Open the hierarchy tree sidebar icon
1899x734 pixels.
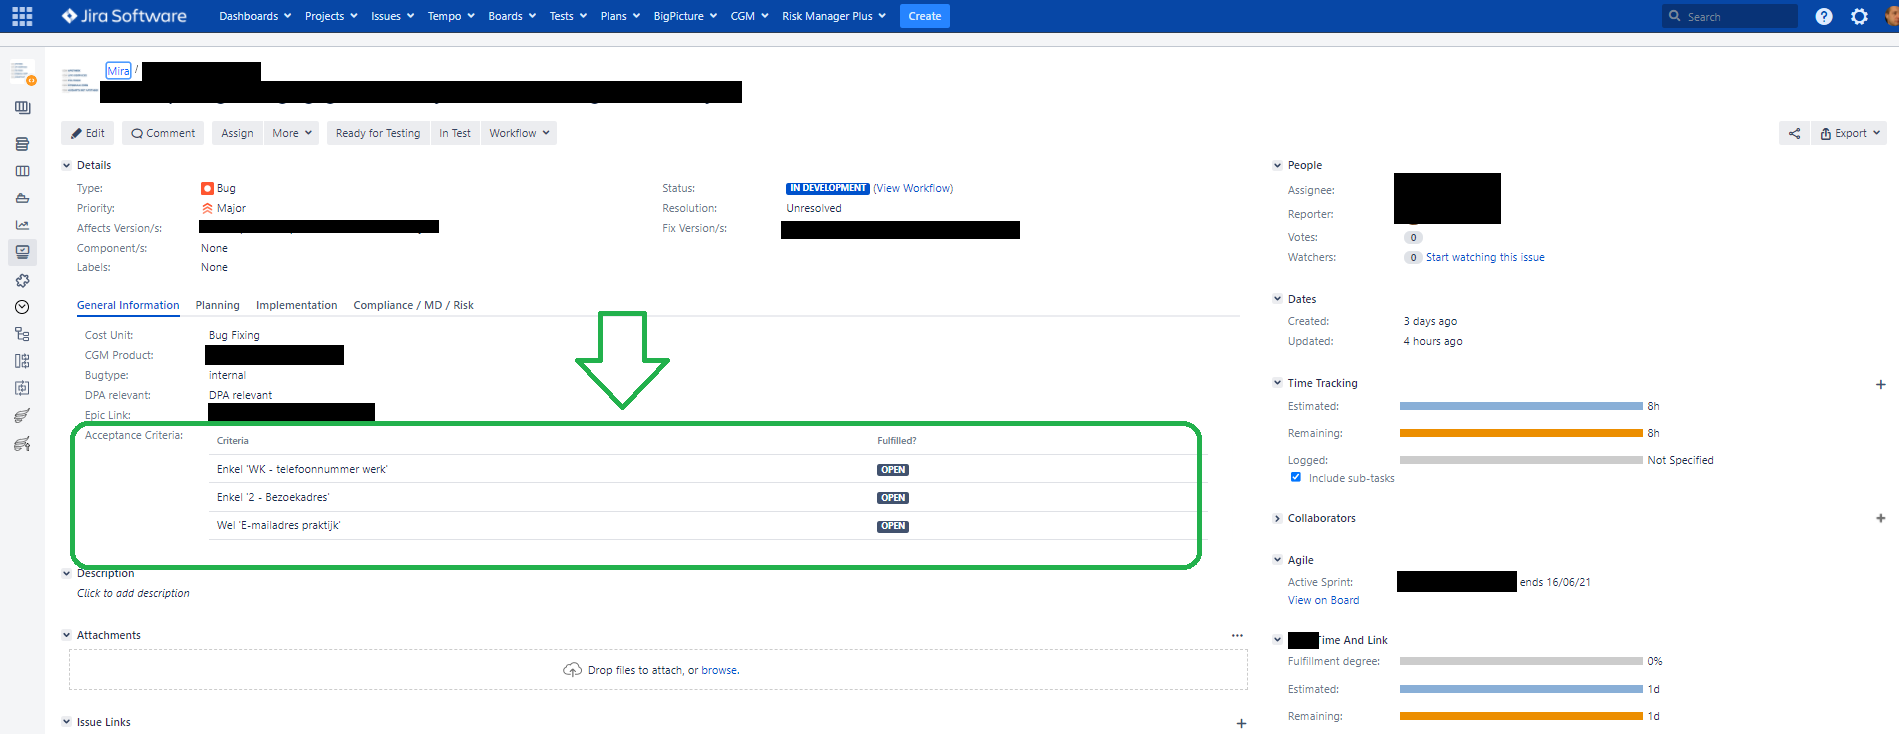pos(22,334)
